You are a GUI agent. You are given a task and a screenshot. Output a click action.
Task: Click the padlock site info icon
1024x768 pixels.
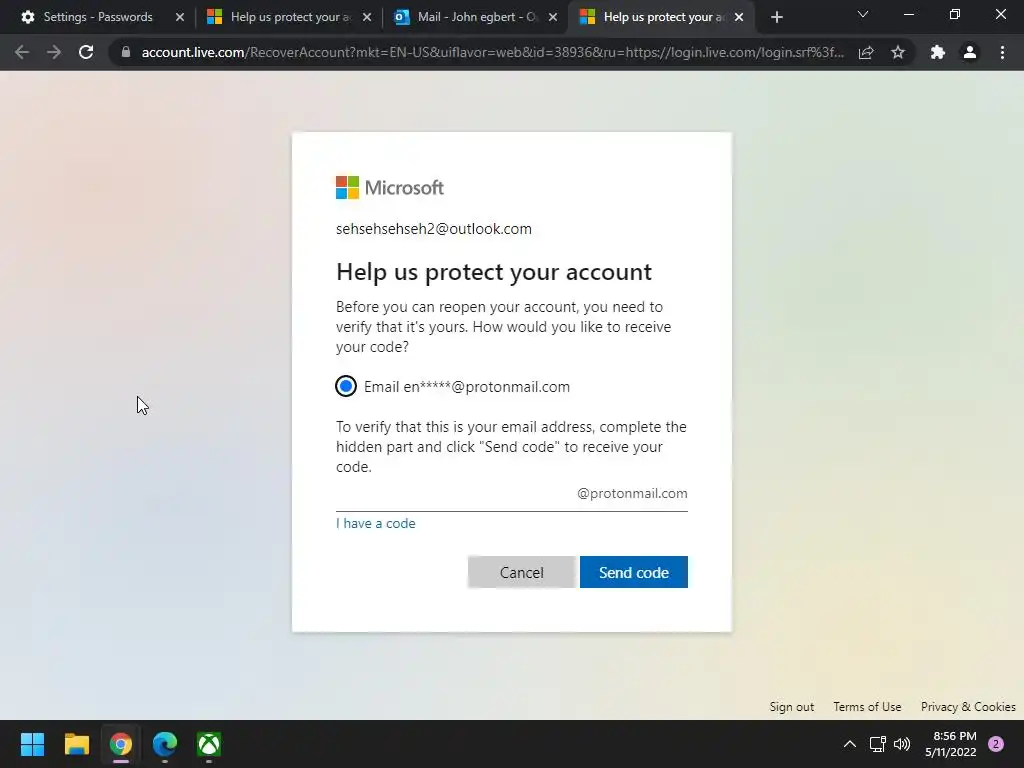[x=126, y=52]
